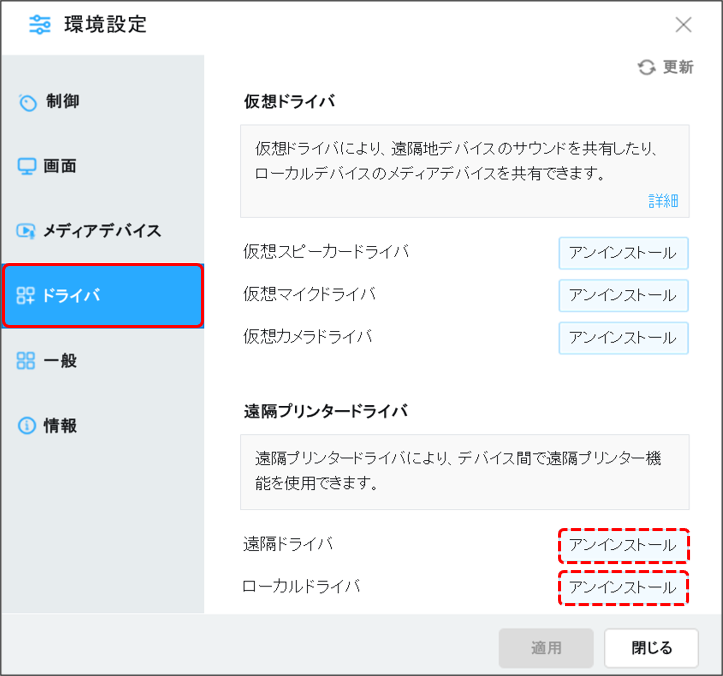Click the 仮想マイクドライバ label

[x=309, y=294]
